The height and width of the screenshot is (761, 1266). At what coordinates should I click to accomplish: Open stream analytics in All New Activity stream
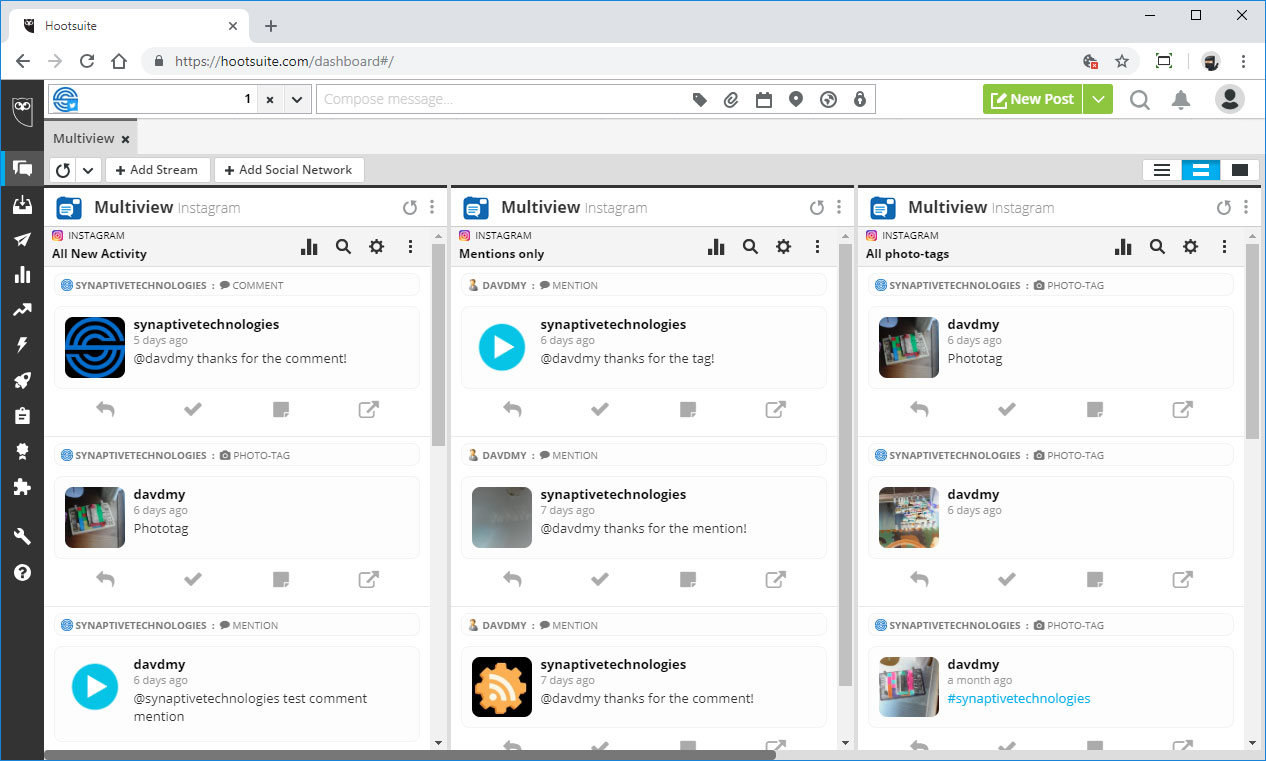tap(309, 246)
